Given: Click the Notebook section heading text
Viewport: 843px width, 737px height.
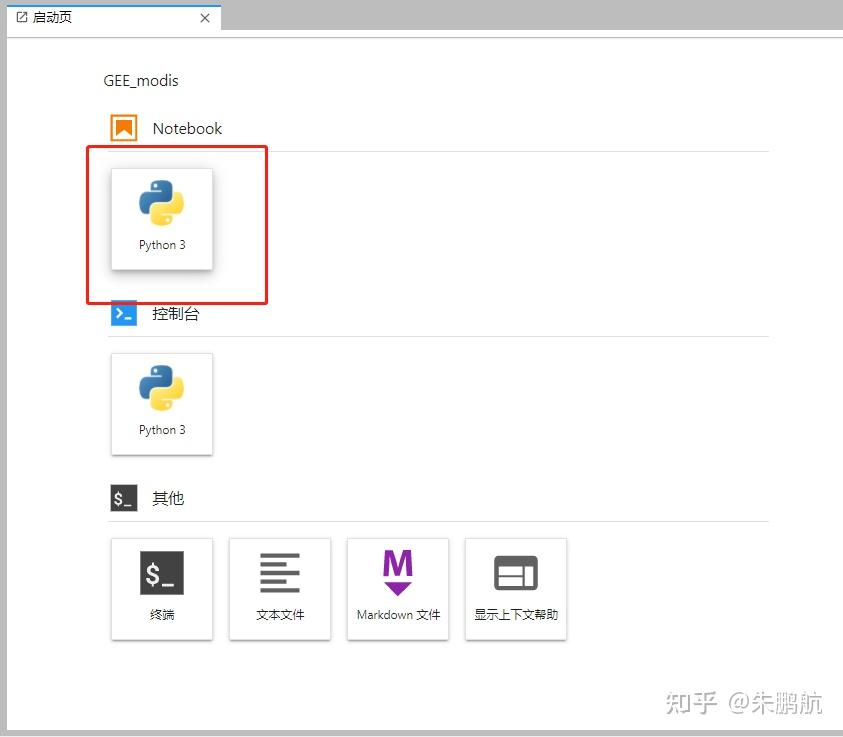Looking at the screenshot, I should click(187, 128).
